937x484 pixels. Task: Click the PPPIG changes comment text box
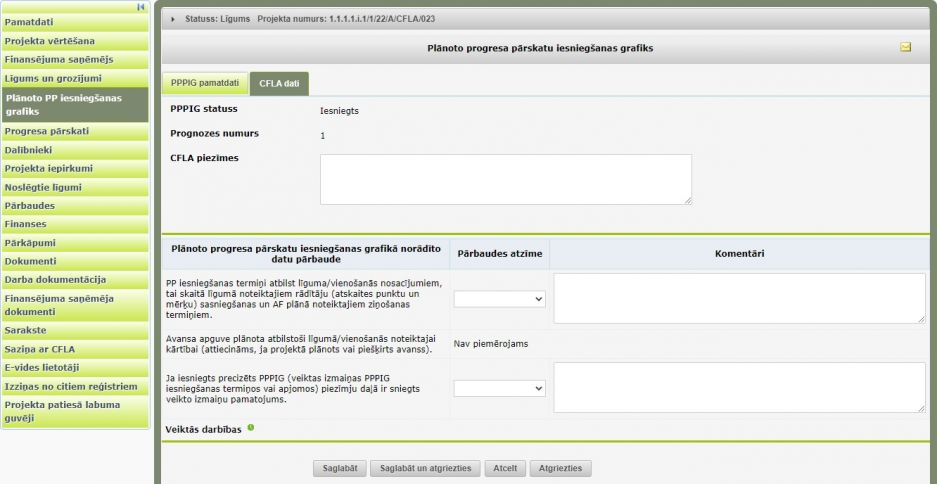[739, 387]
